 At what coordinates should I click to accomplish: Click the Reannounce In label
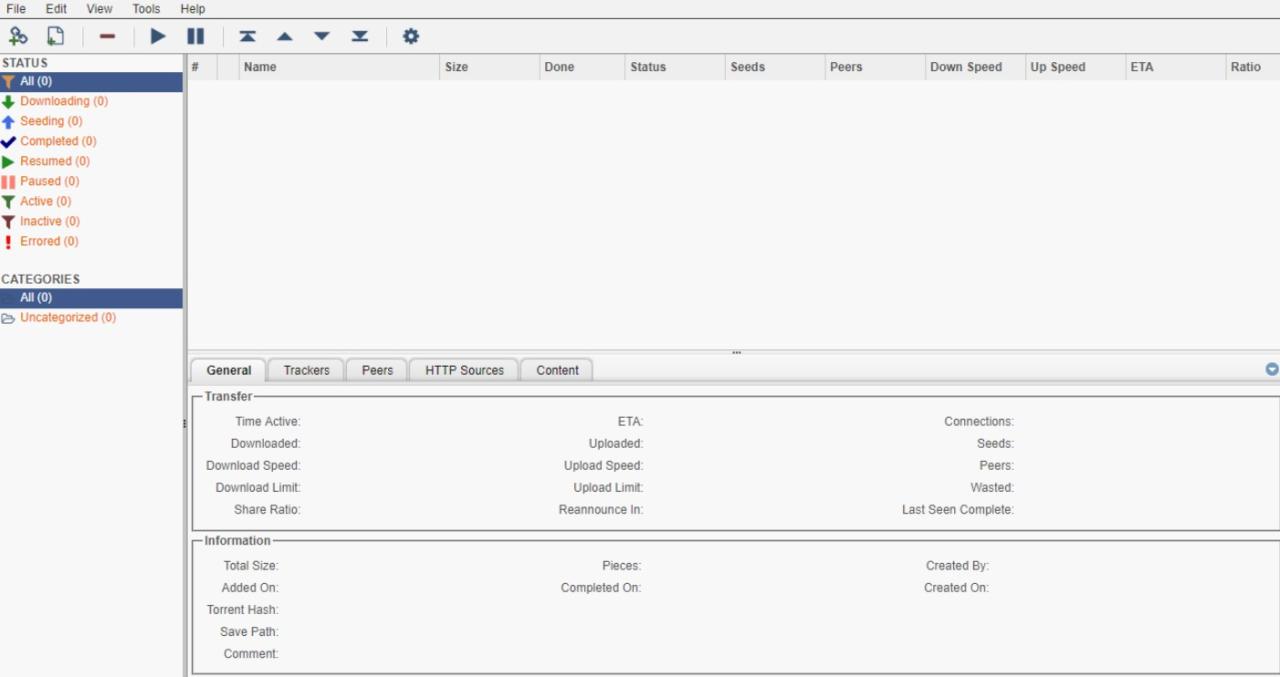tap(601, 510)
